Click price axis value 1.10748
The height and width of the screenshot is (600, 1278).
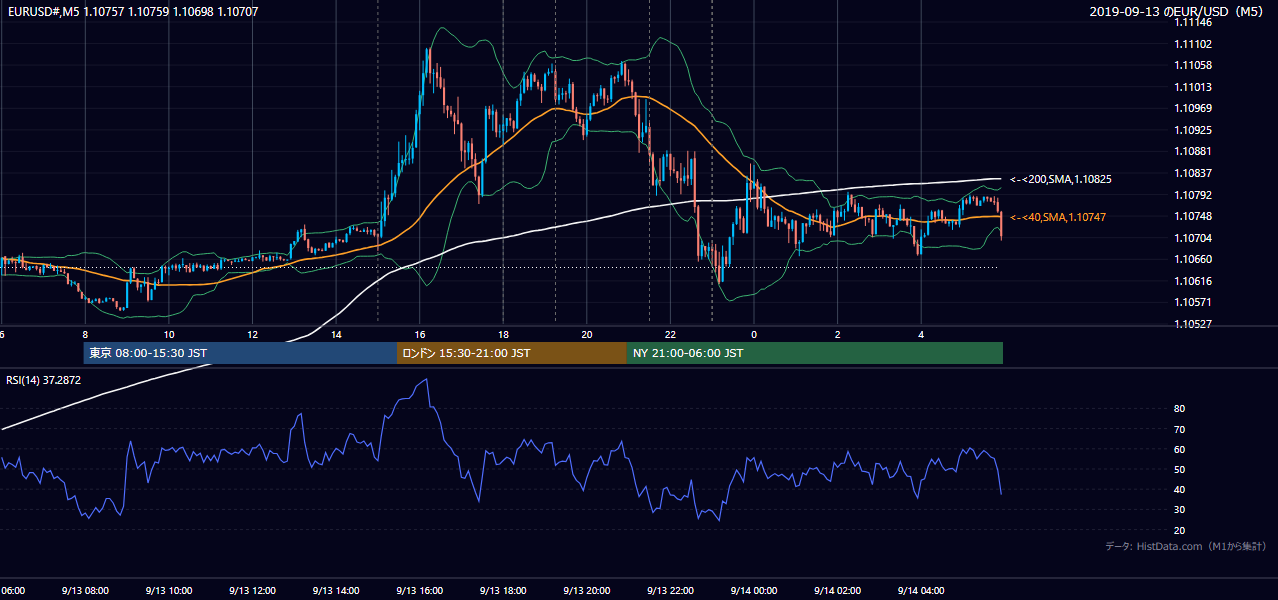(1192, 216)
